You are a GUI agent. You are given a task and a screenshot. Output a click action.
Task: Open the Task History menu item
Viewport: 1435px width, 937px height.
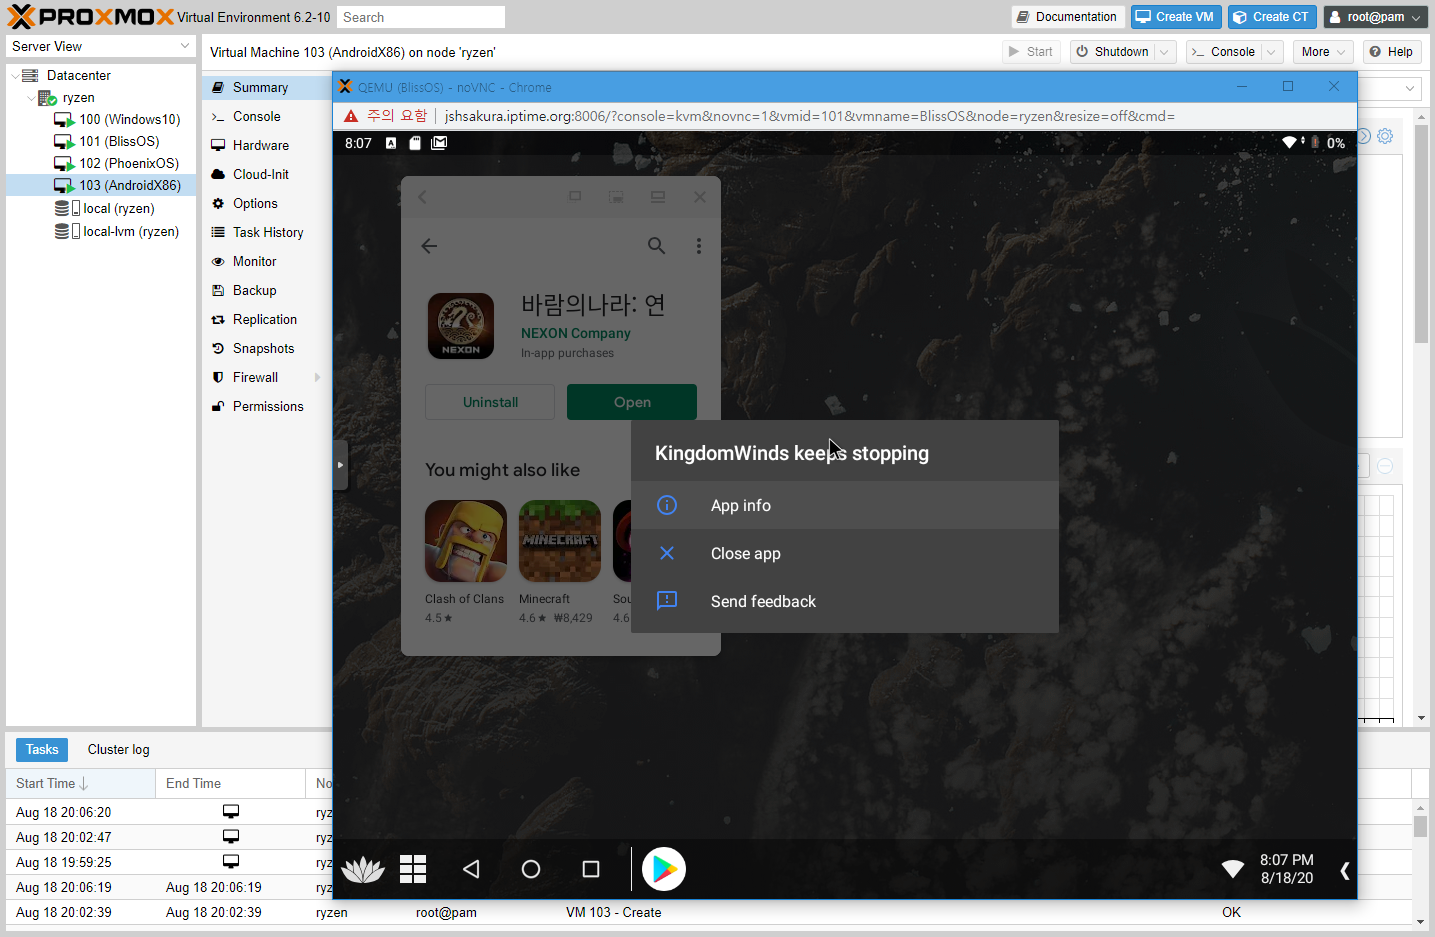(x=267, y=232)
